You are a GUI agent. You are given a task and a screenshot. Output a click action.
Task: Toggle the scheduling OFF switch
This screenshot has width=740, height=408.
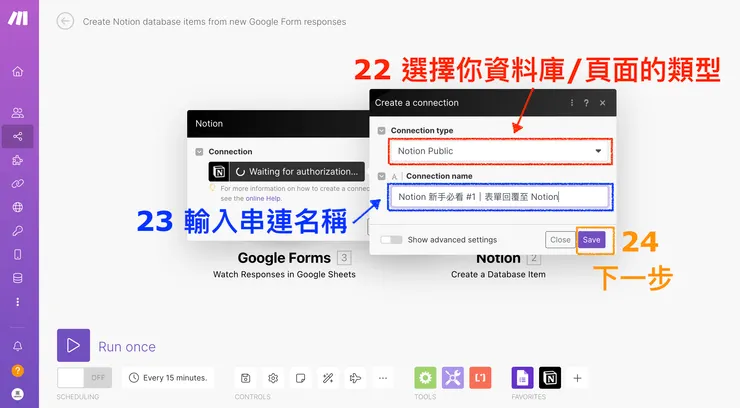[x=84, y=377]
